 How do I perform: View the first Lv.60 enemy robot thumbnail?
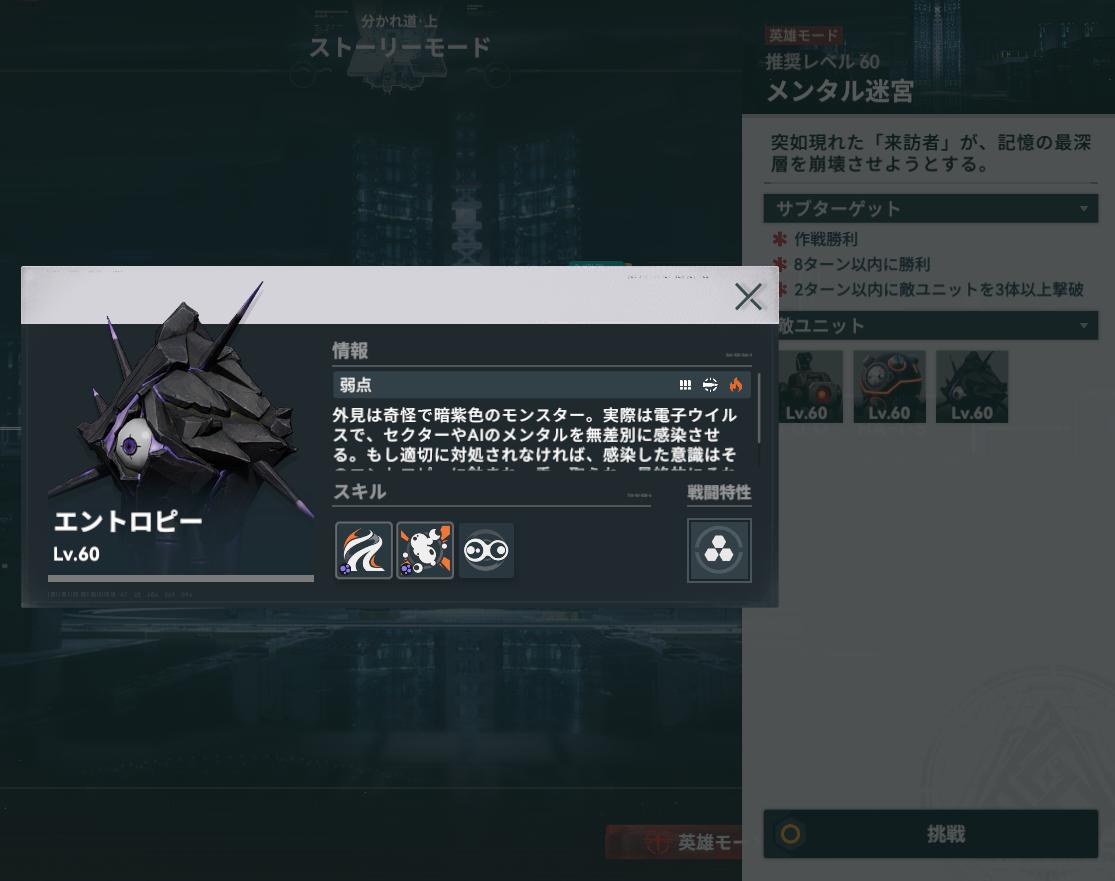tap(811, 386)
